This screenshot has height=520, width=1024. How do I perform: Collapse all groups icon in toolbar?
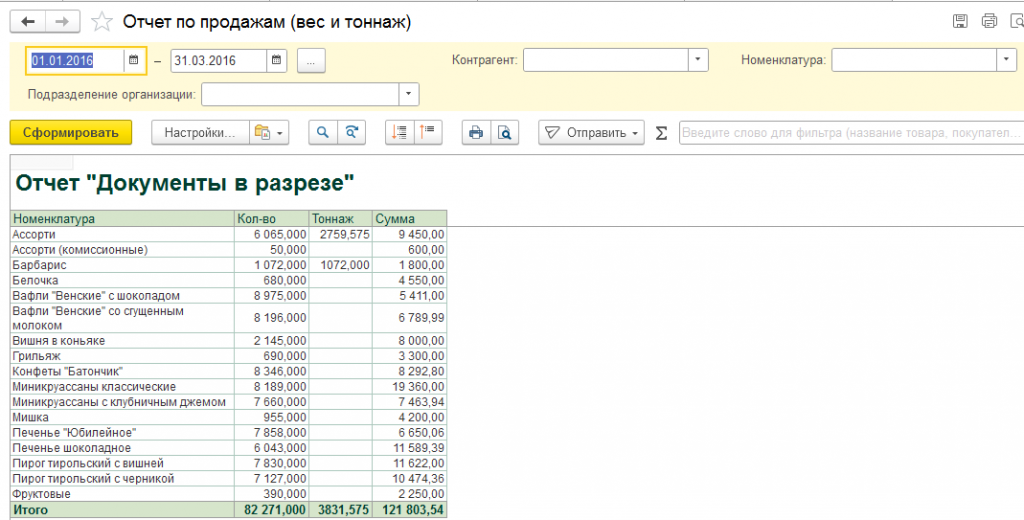click(428, 133)
